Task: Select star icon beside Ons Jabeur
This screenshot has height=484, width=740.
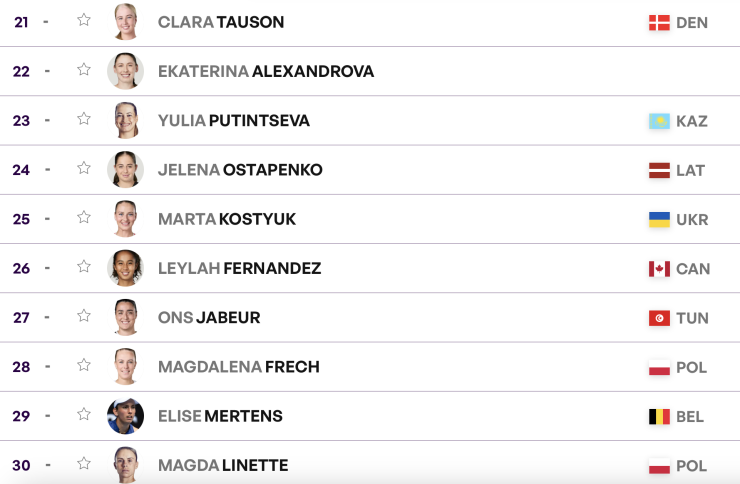Action: pos(84,316)
